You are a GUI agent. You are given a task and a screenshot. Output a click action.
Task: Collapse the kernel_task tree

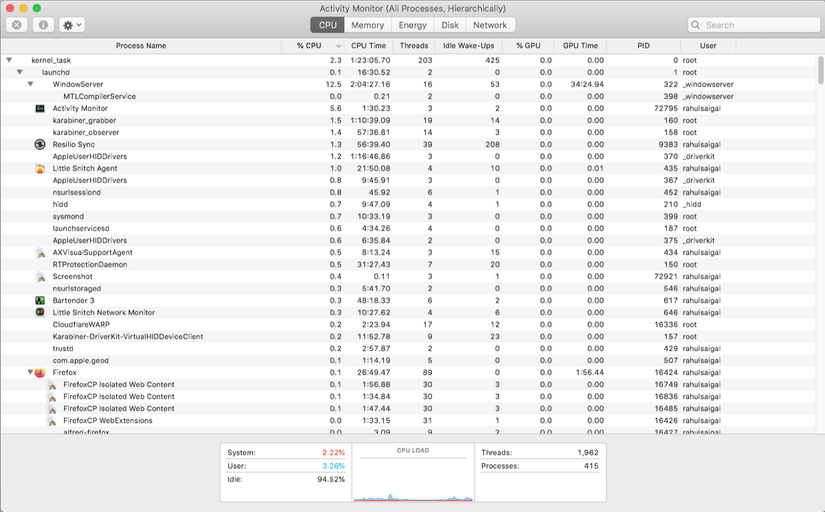click(x=9, y=60)
